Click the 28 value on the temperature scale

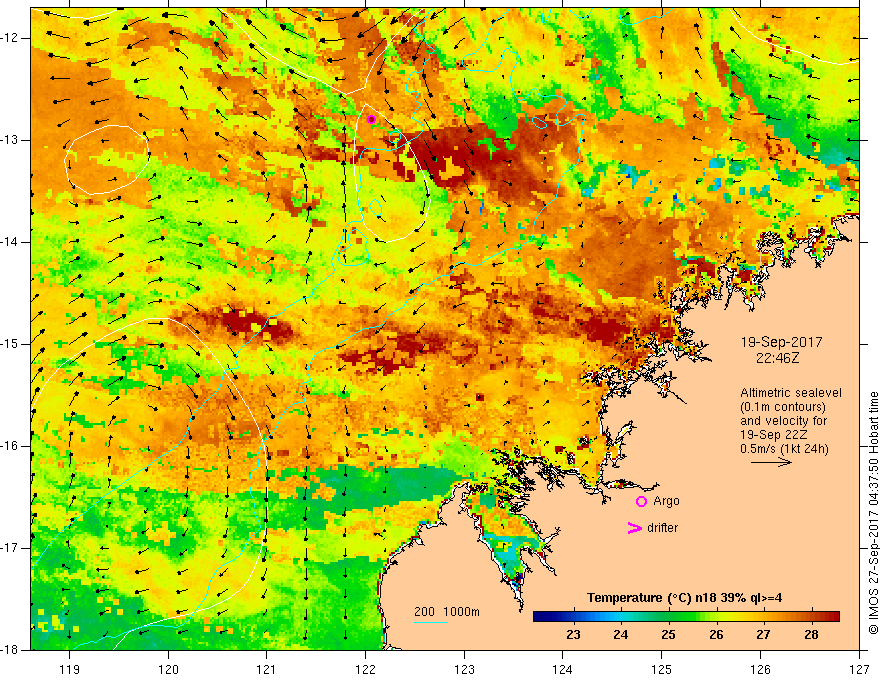click(811, 635)
